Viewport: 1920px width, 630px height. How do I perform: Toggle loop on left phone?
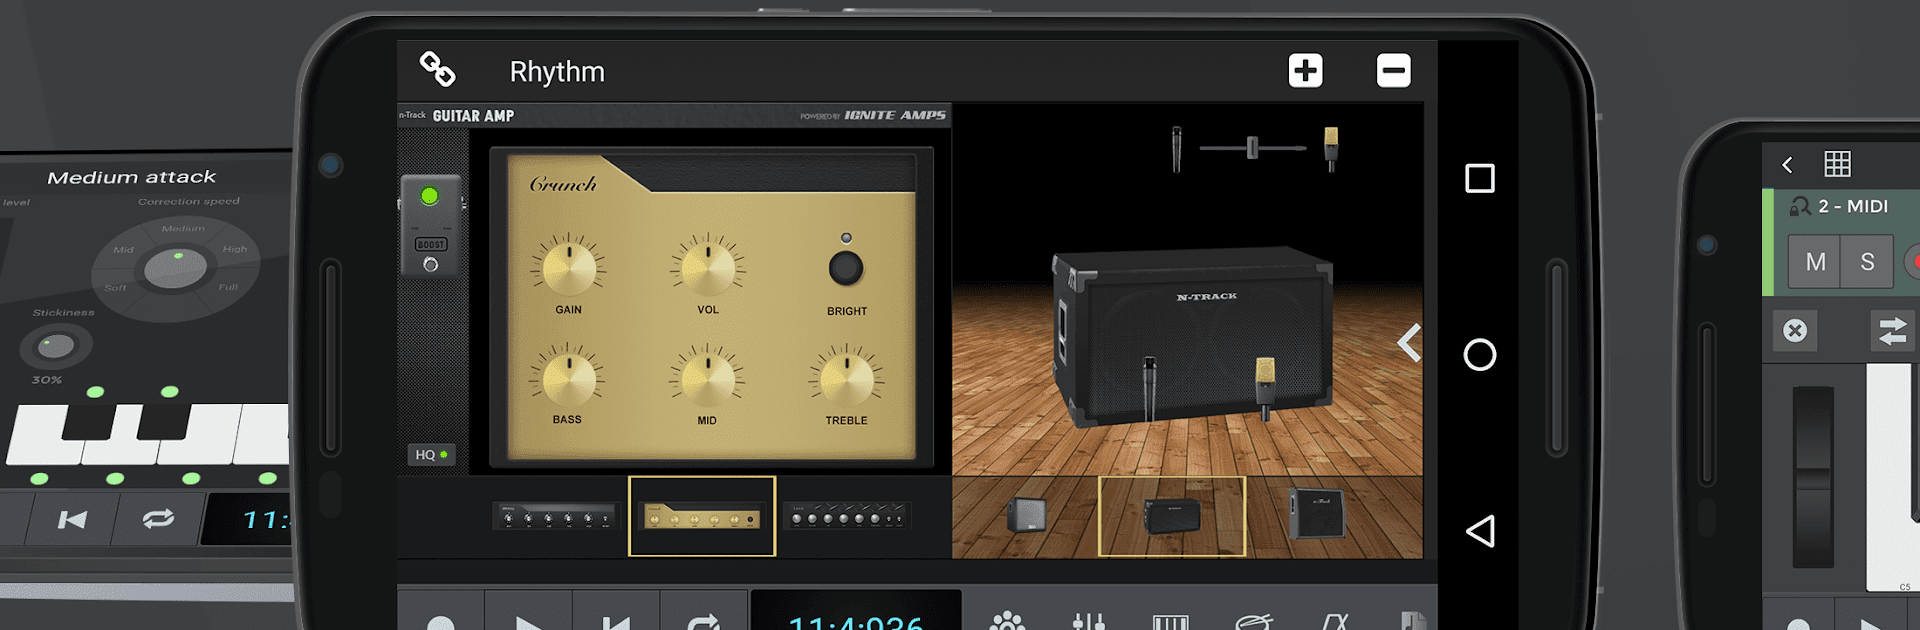pyautogui.click(x=158, y=519)
